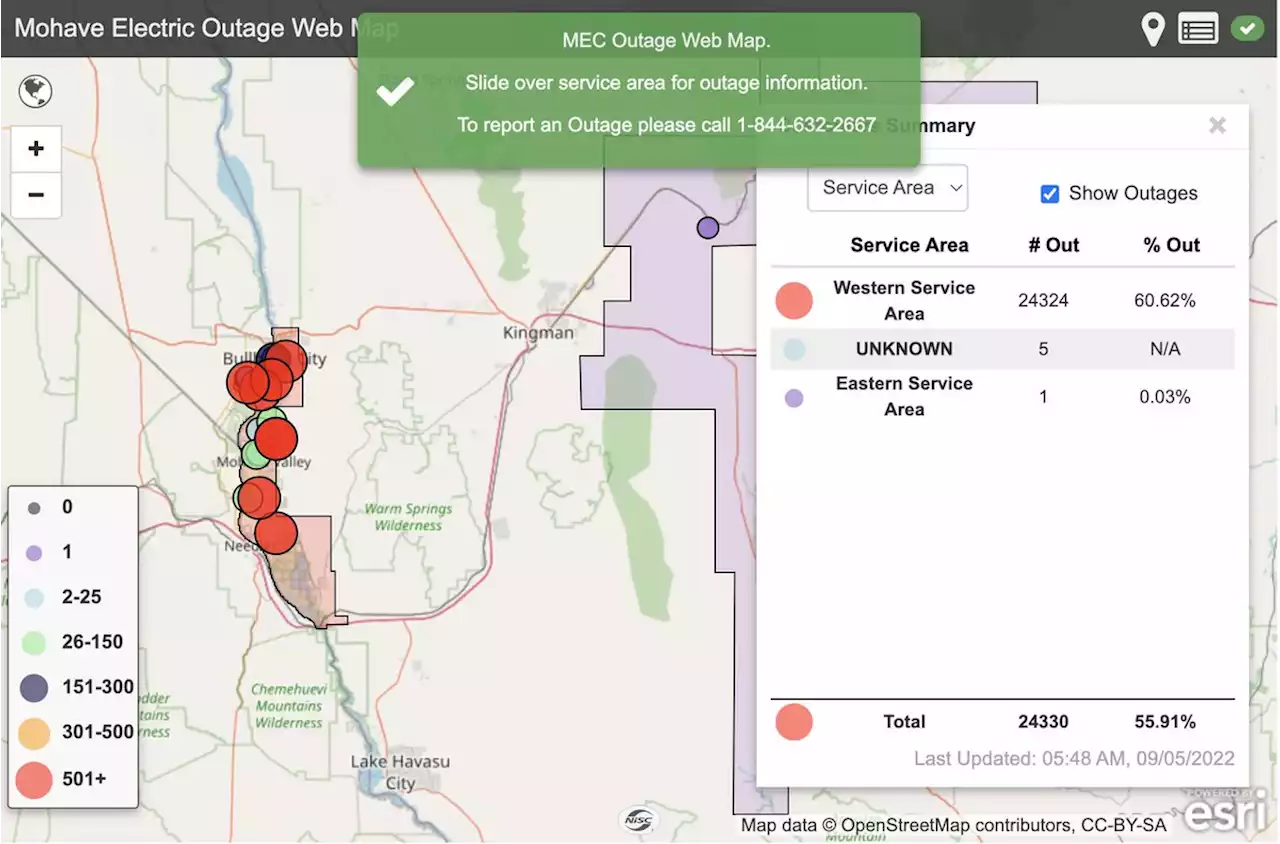Click the green checkmark status icon in header
1280x844 pixels.
[1247, 29]
